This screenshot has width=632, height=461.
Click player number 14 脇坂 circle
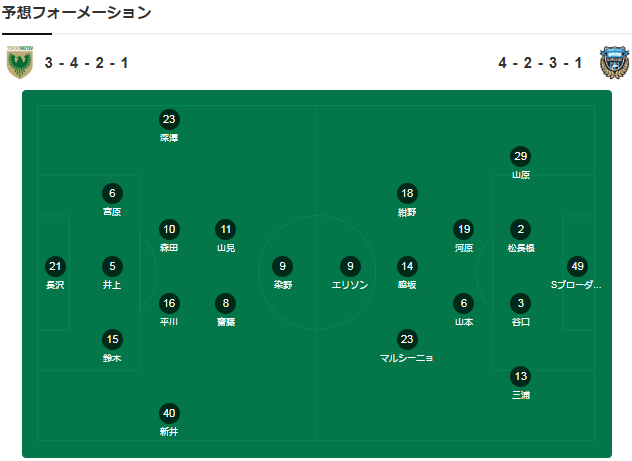[406, 266]
